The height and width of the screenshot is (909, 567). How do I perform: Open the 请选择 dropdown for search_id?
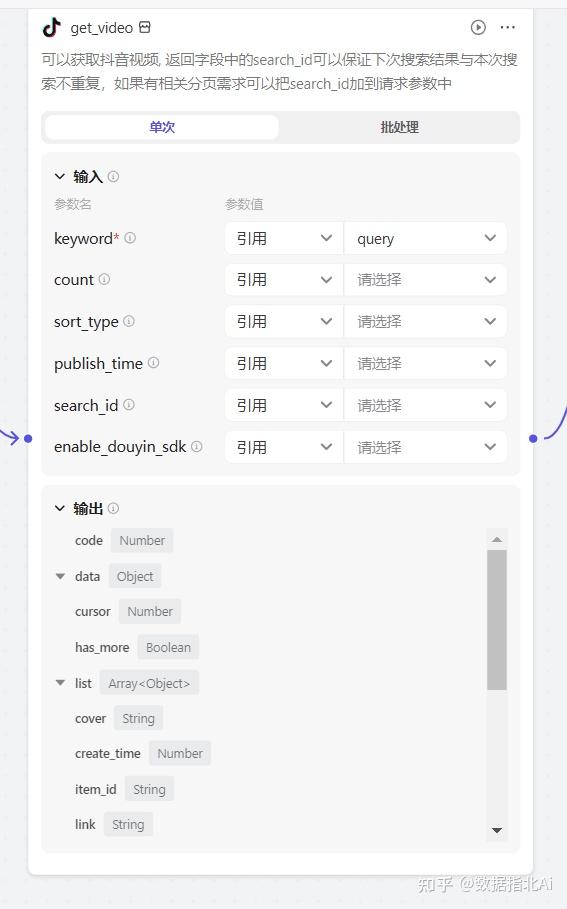pyautogui.click(x=426, y=405)
